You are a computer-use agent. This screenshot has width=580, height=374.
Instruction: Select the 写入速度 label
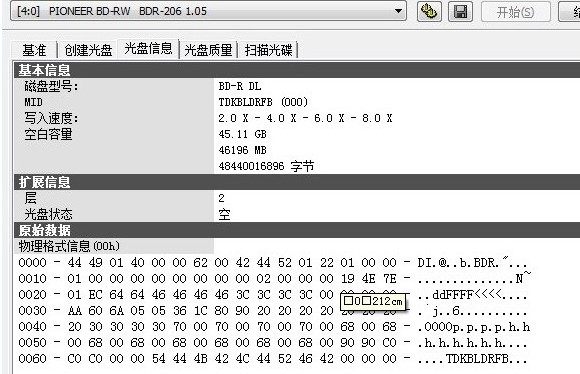(x=51, y=118)
